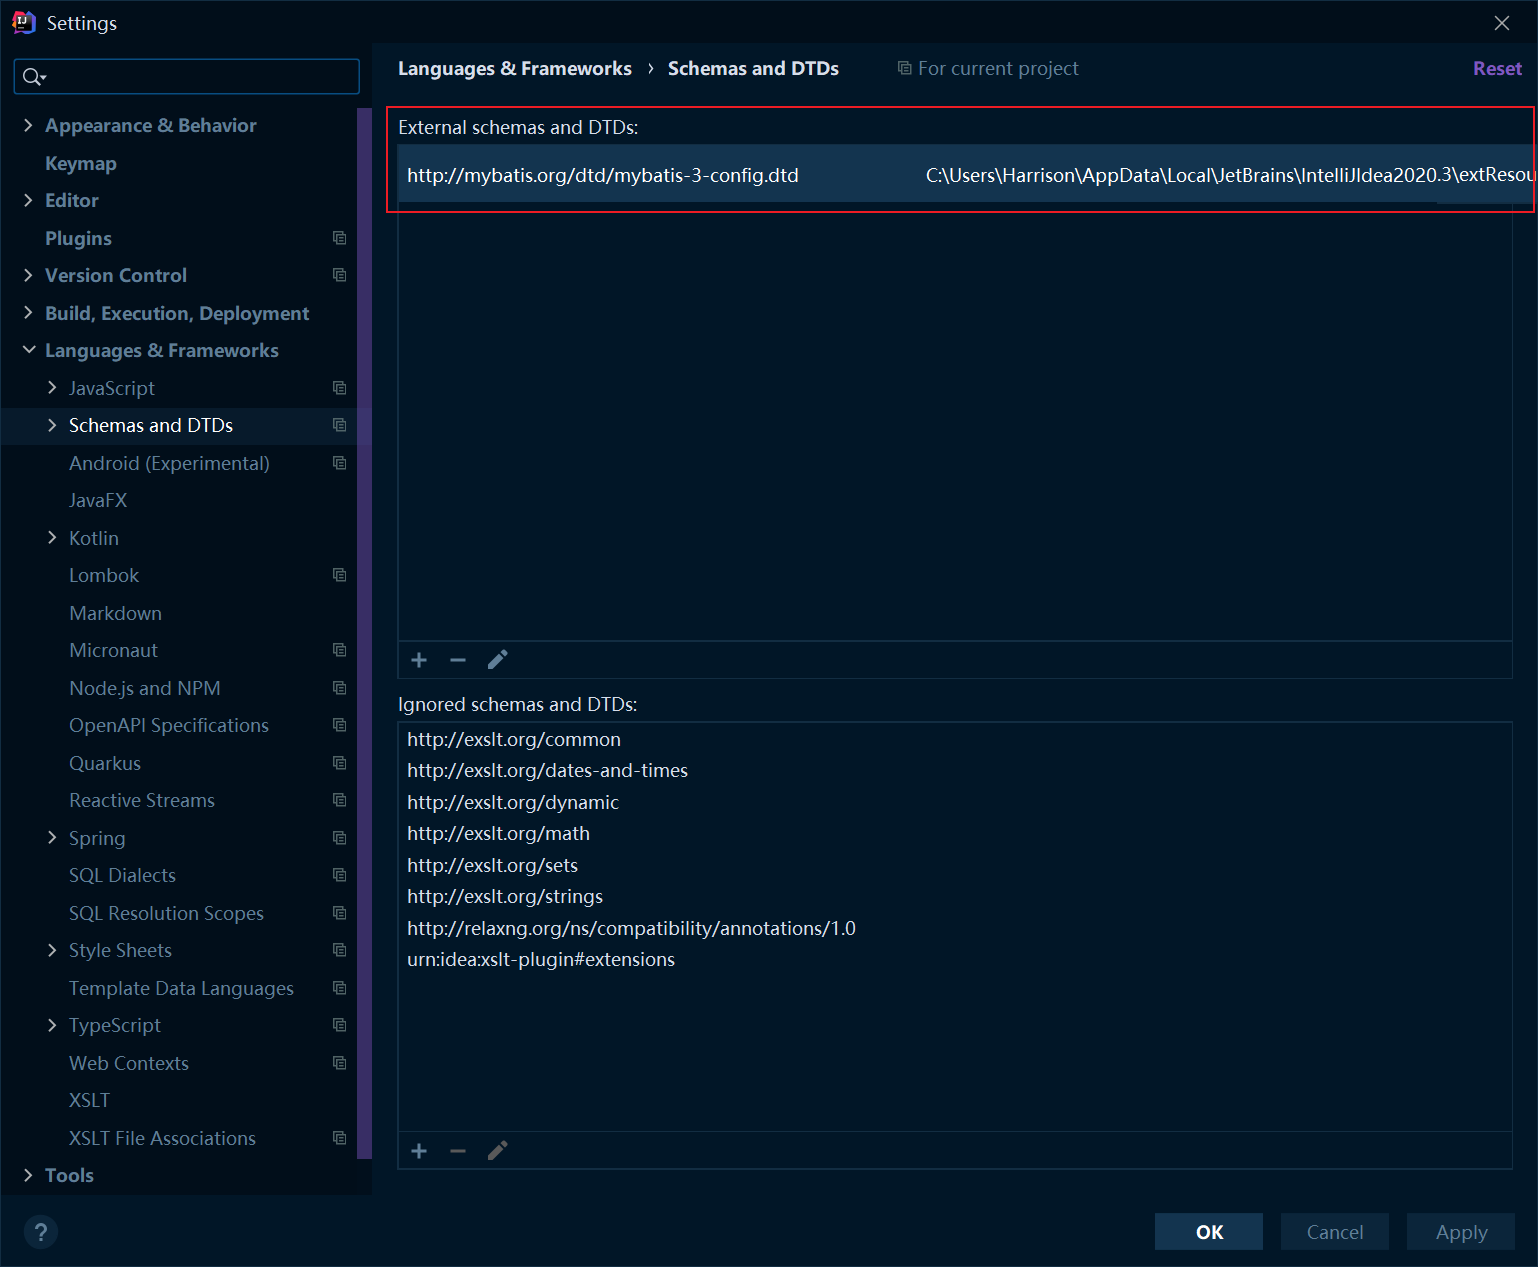
Task: Click settings tree vertical scrollbar
Action: [x=364, y=633]
